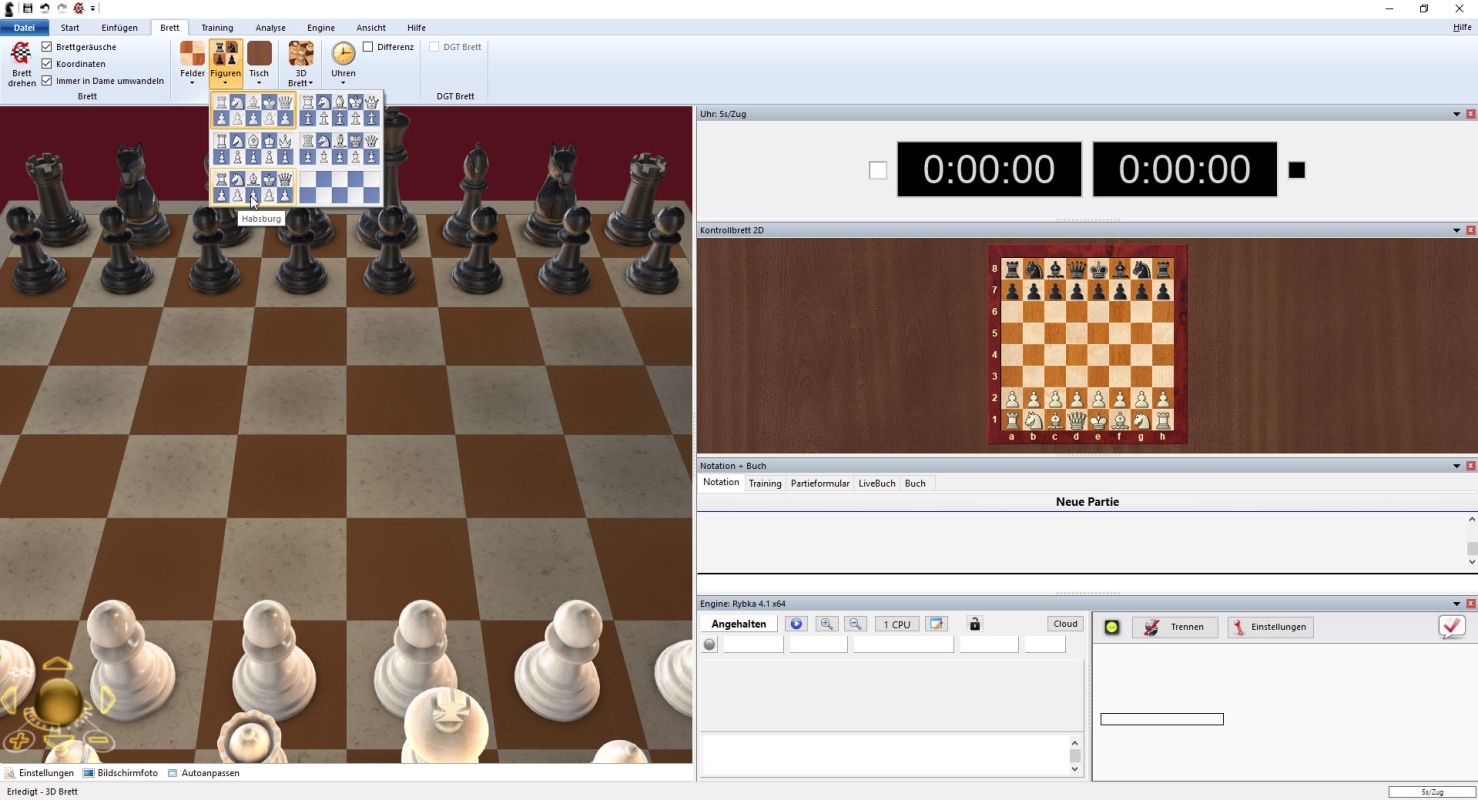Open the 3D Brett dropdown
The width and height of the screenshot is (1478, 800).
[301, 65]
